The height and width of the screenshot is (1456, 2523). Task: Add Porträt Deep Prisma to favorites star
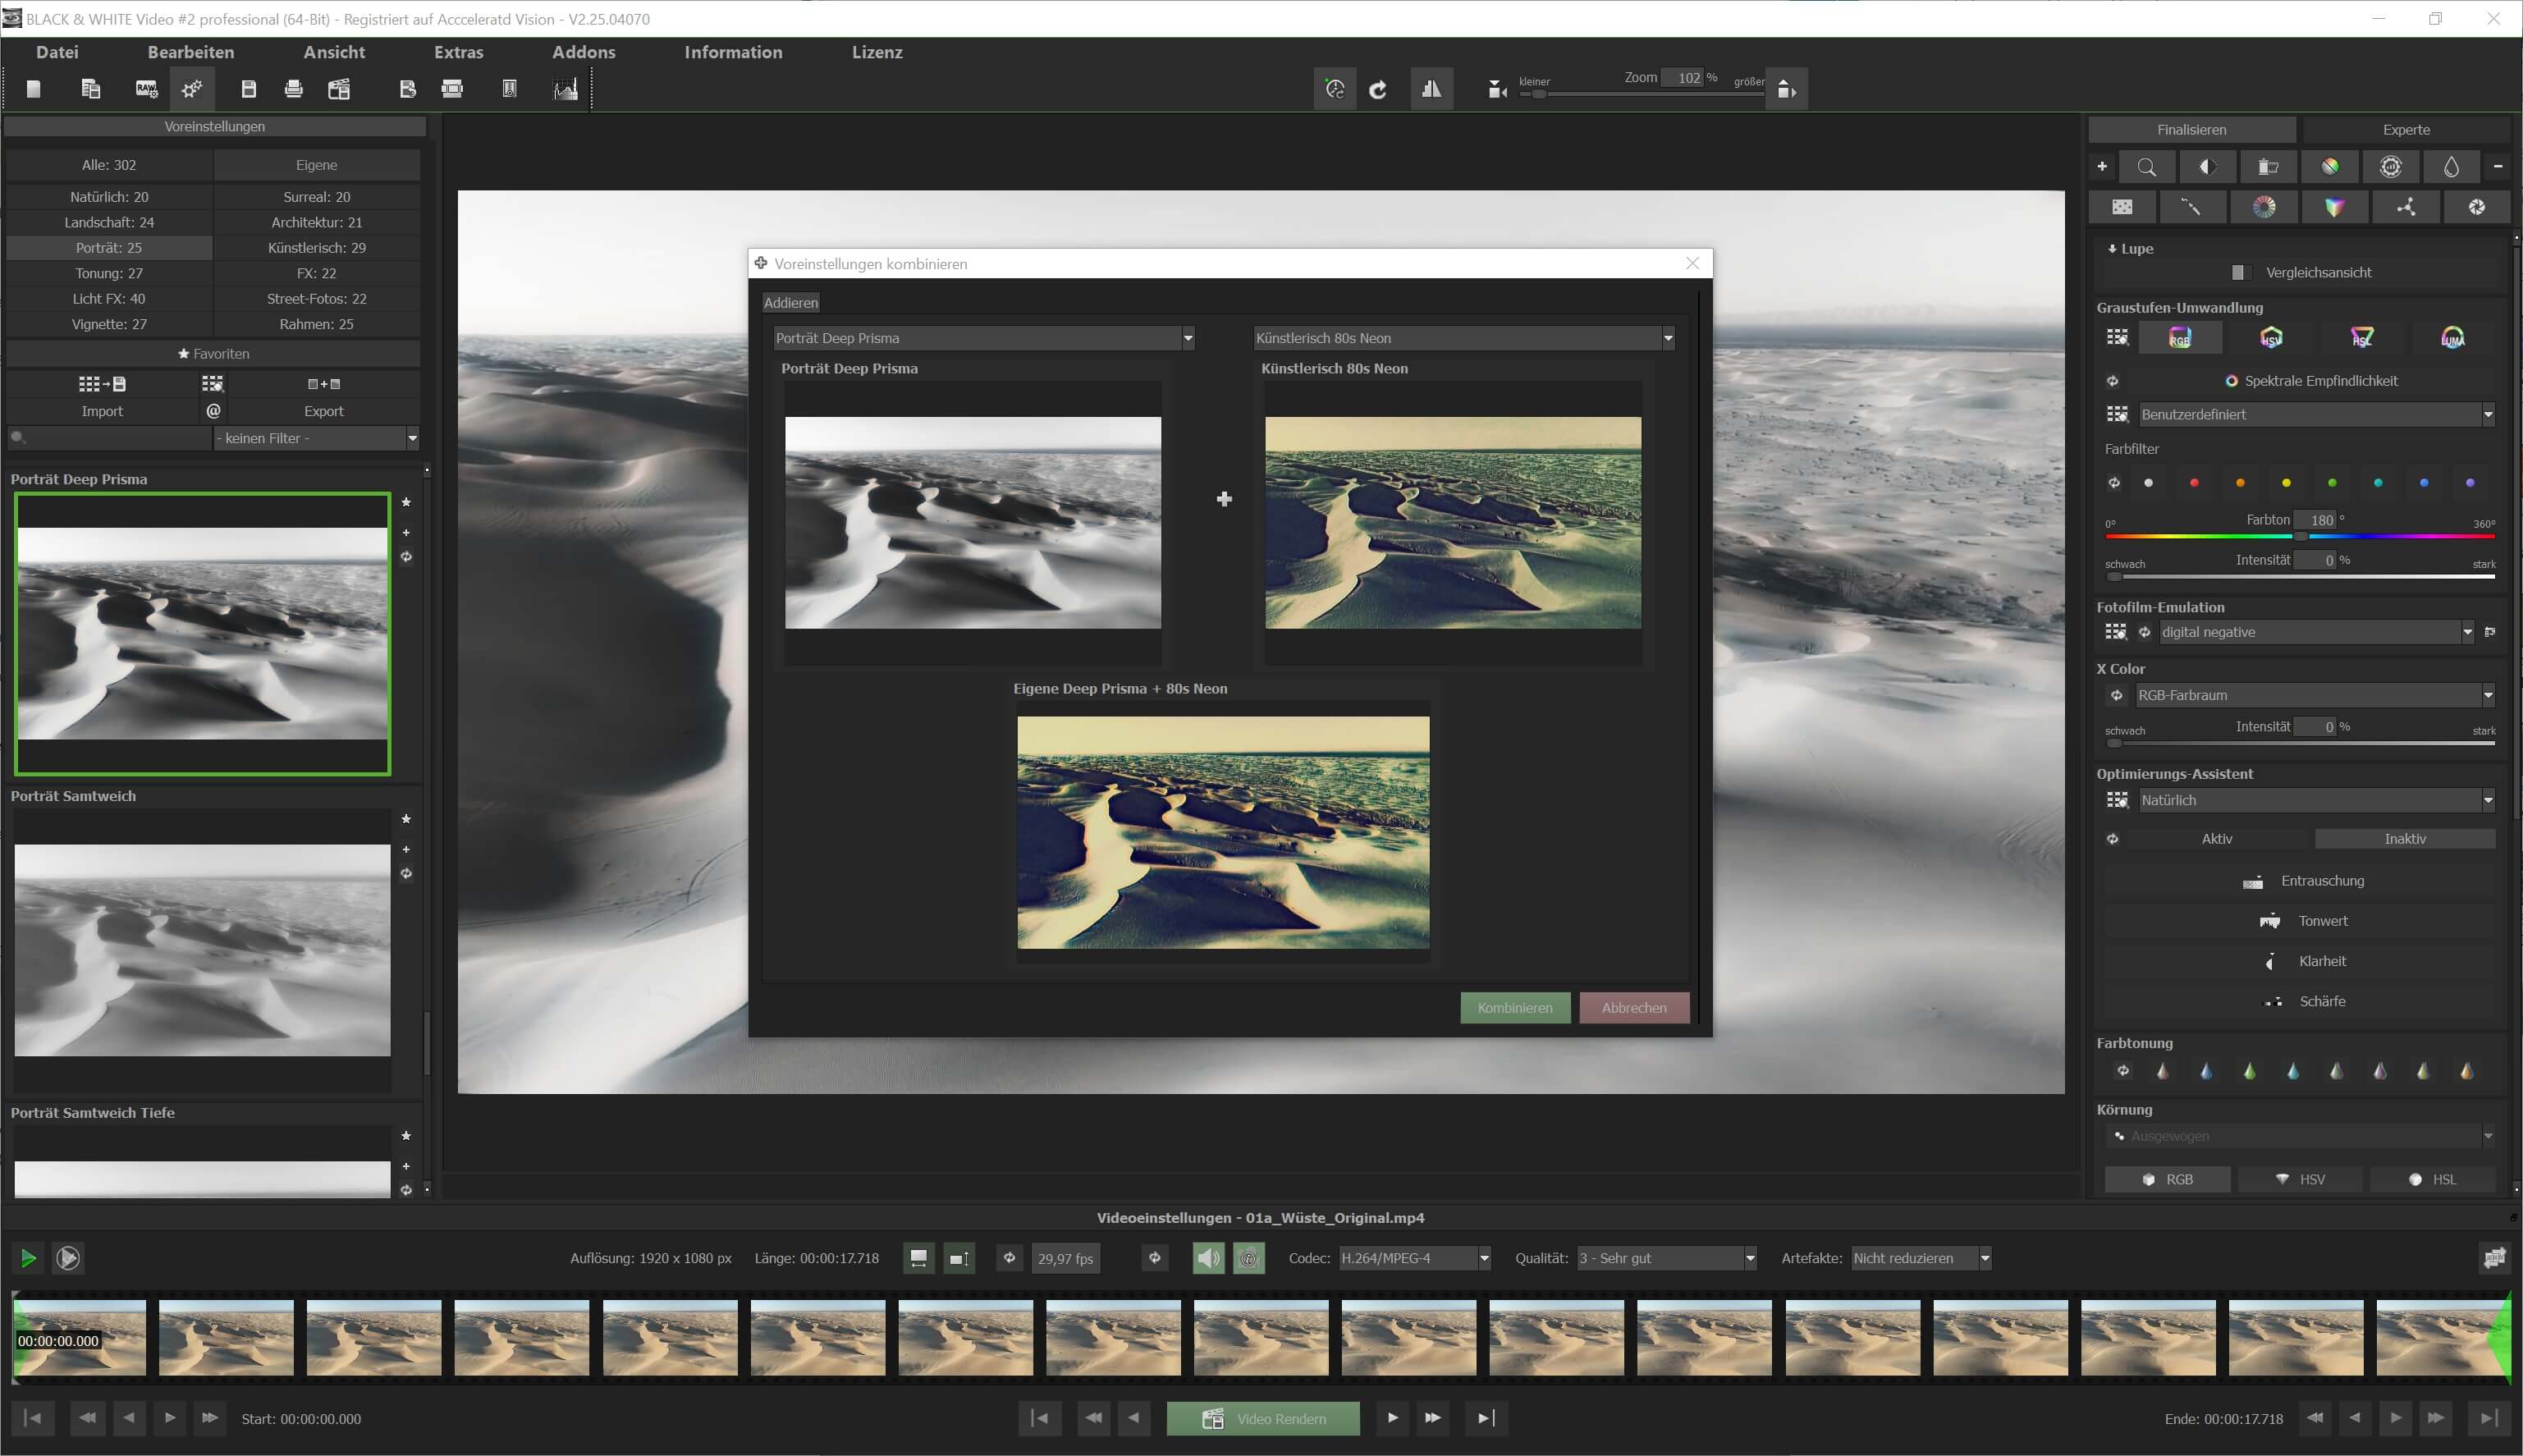[x=406, y=503]
